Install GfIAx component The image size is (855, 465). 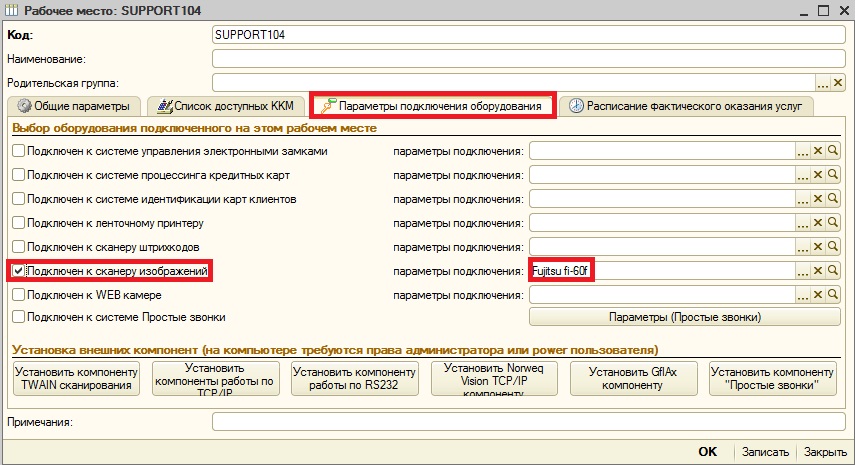tap(634, 378)
